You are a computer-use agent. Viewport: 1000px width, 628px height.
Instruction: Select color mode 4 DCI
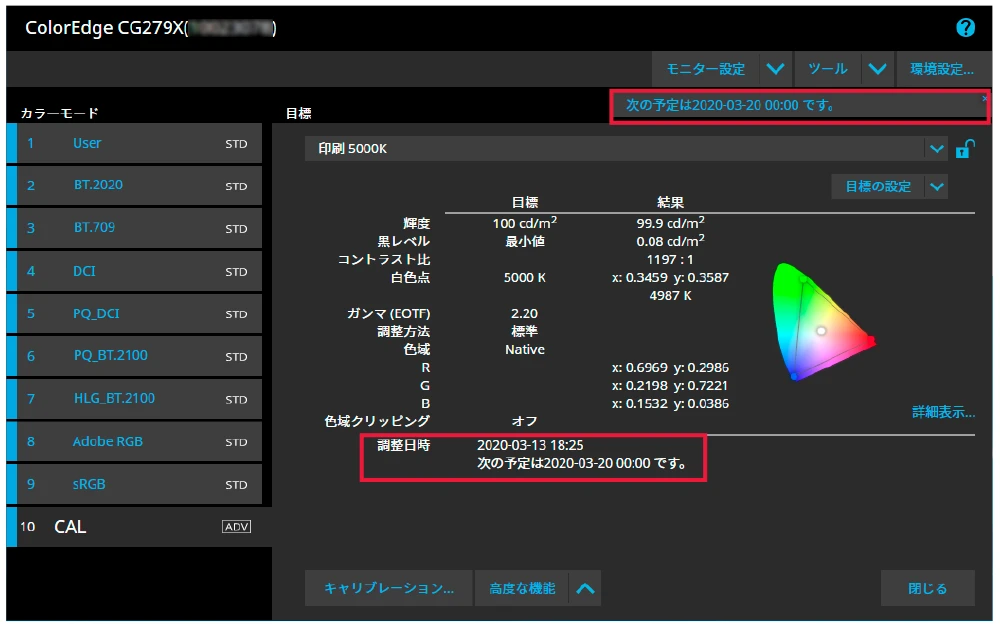coord(135,271)
